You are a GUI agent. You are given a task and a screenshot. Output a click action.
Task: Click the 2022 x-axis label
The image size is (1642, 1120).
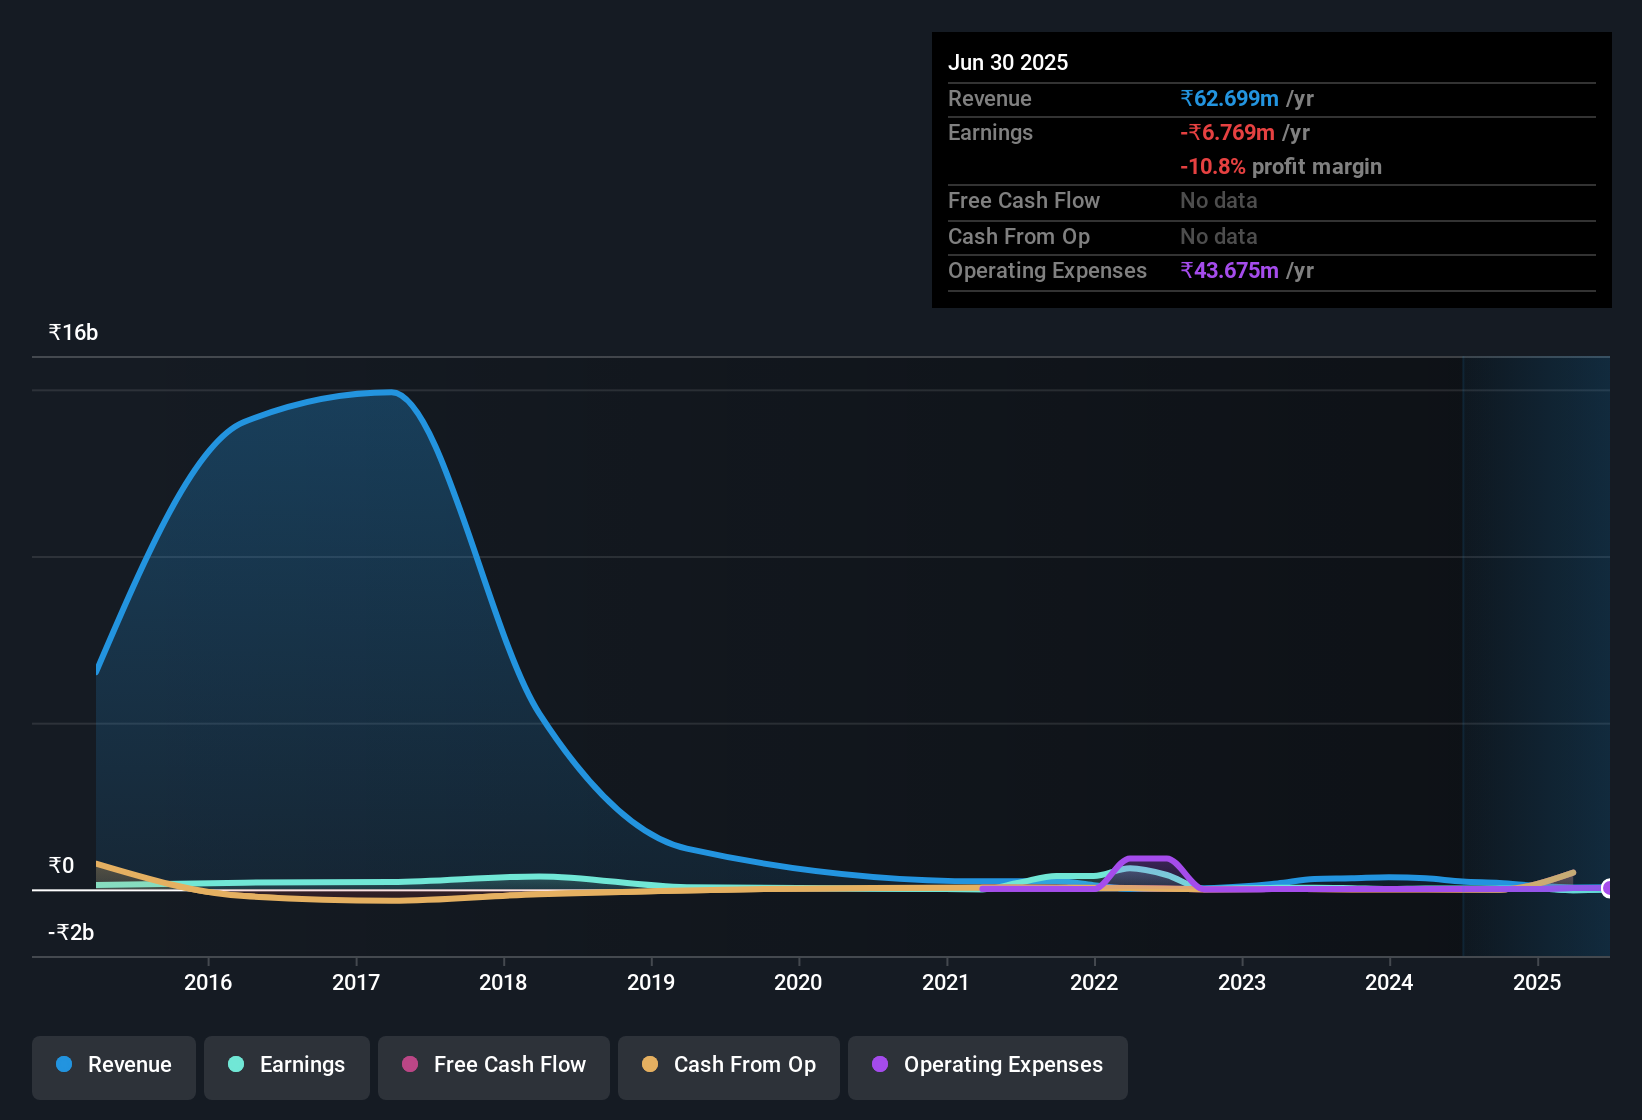tap(1094, 982)
